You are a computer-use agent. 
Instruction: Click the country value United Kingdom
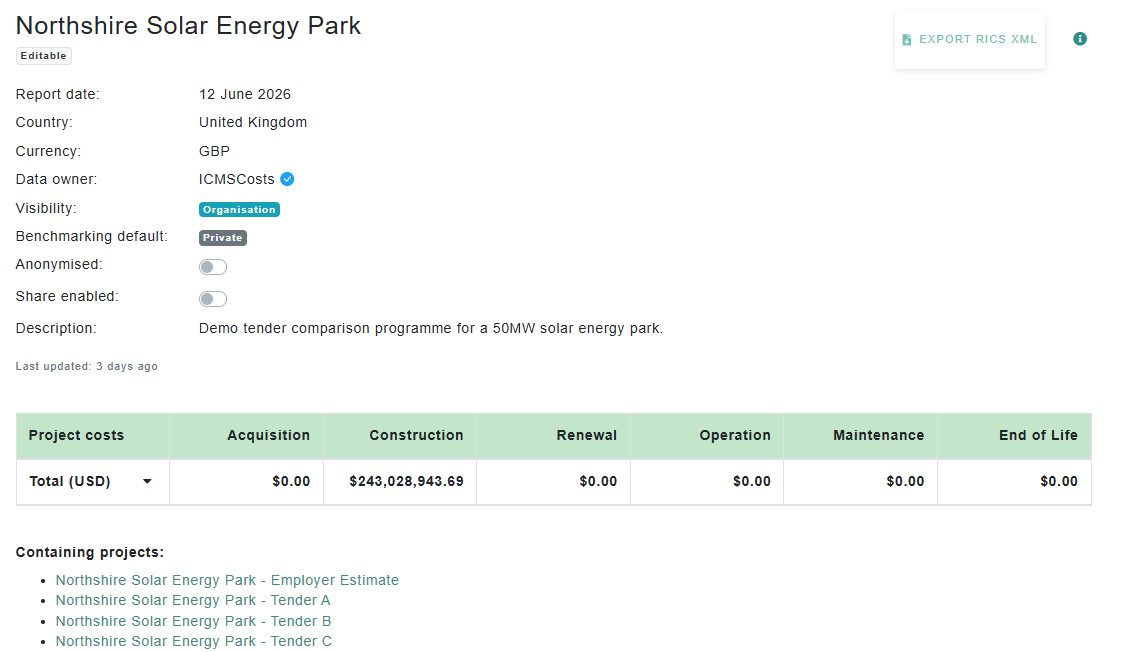click(x=253, y=123)
